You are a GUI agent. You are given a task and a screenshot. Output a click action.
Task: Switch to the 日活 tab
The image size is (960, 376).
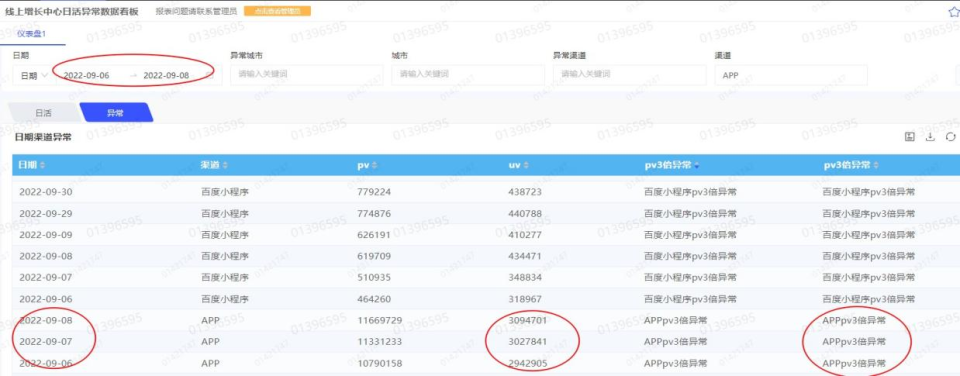43,113
